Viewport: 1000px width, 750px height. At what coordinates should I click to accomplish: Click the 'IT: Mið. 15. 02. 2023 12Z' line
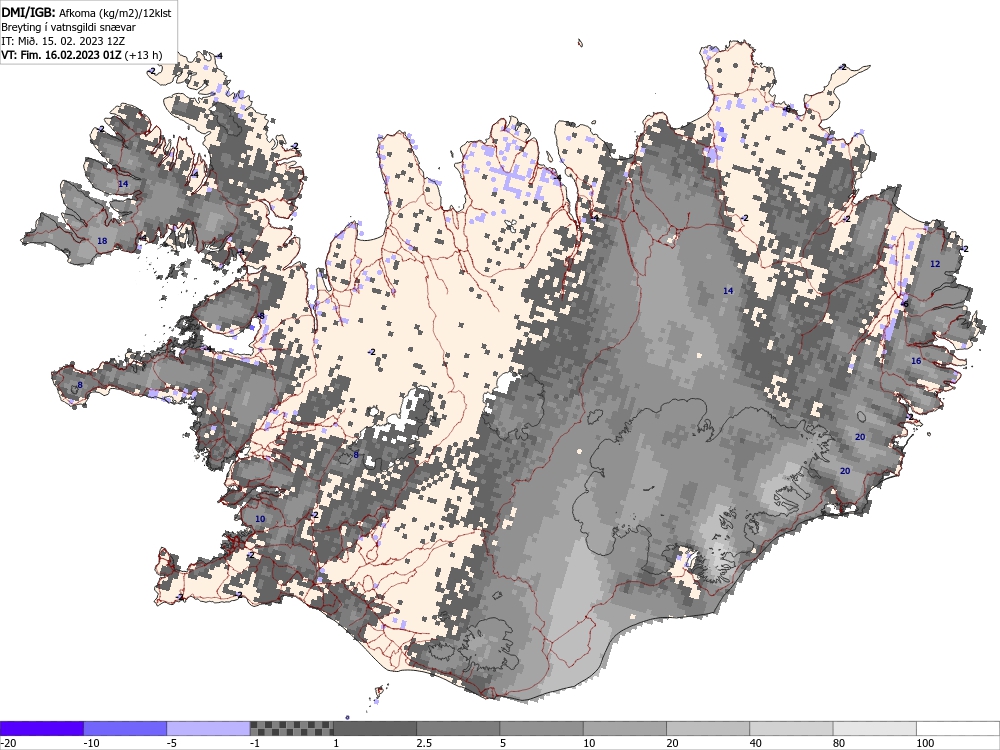click(63, 41)
